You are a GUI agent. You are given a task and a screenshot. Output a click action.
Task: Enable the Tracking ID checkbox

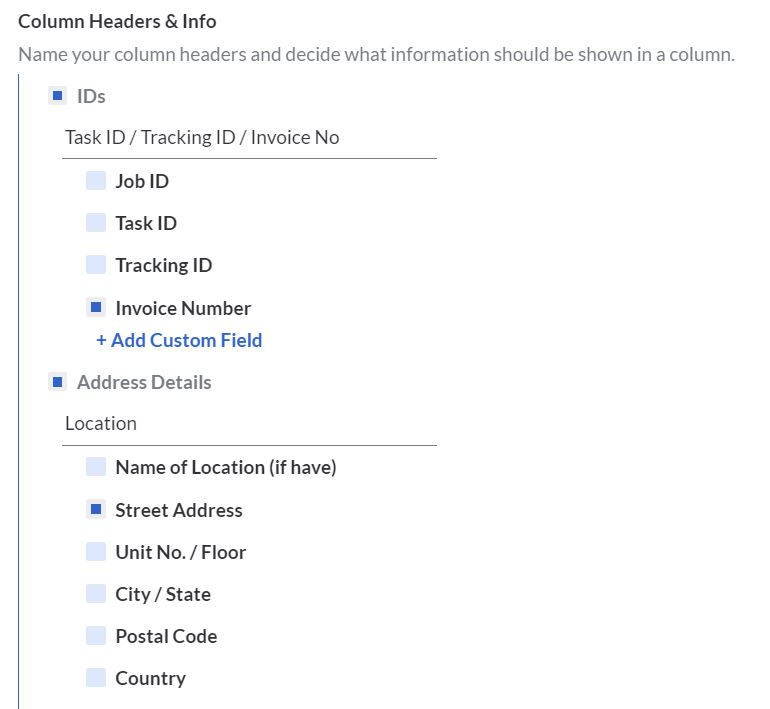[x=96, y=265]
